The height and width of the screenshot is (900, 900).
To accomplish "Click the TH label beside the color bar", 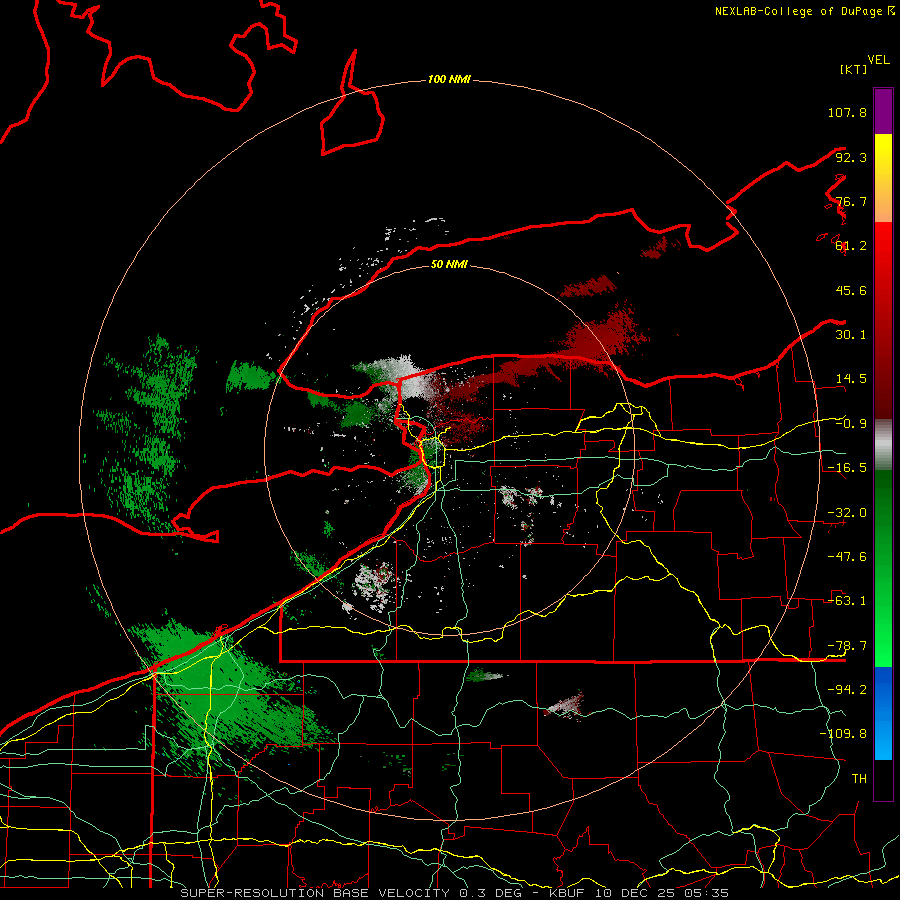I will (x=859, y=778).
